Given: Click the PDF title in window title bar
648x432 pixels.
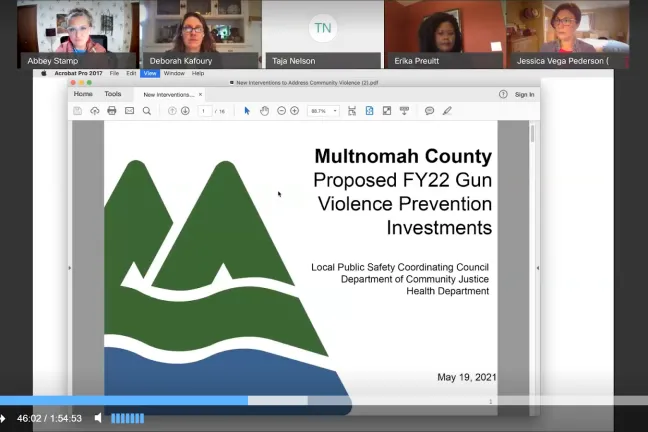Looking at the screenshot, I should [x=307, y=83].
